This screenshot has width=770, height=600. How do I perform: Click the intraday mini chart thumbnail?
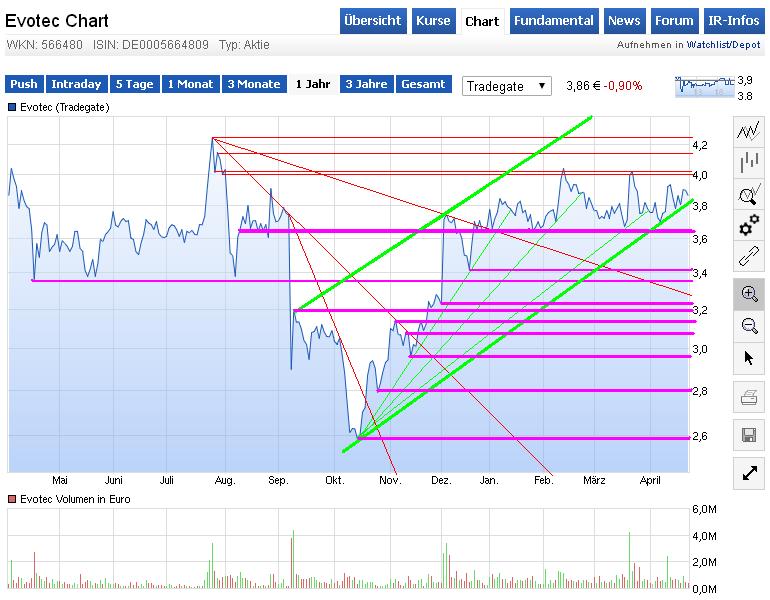(705, 86)
